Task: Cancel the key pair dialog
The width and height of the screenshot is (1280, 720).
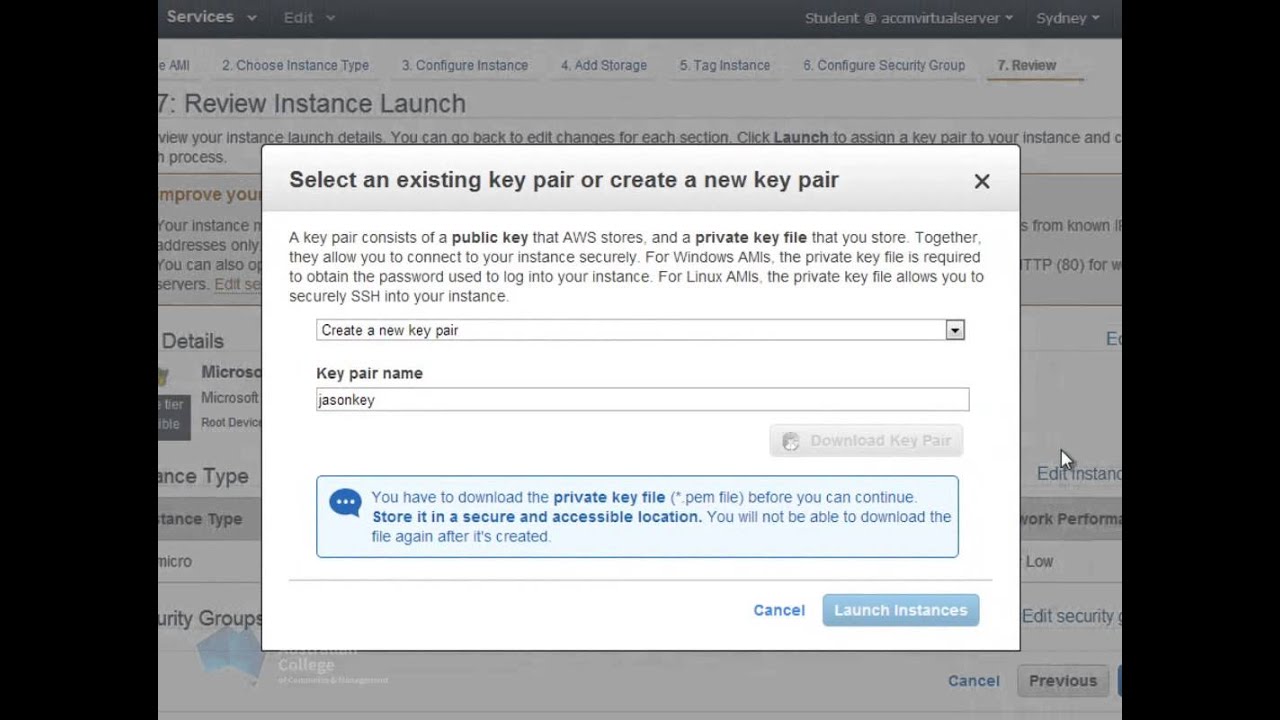Action: tap(779, 610)
